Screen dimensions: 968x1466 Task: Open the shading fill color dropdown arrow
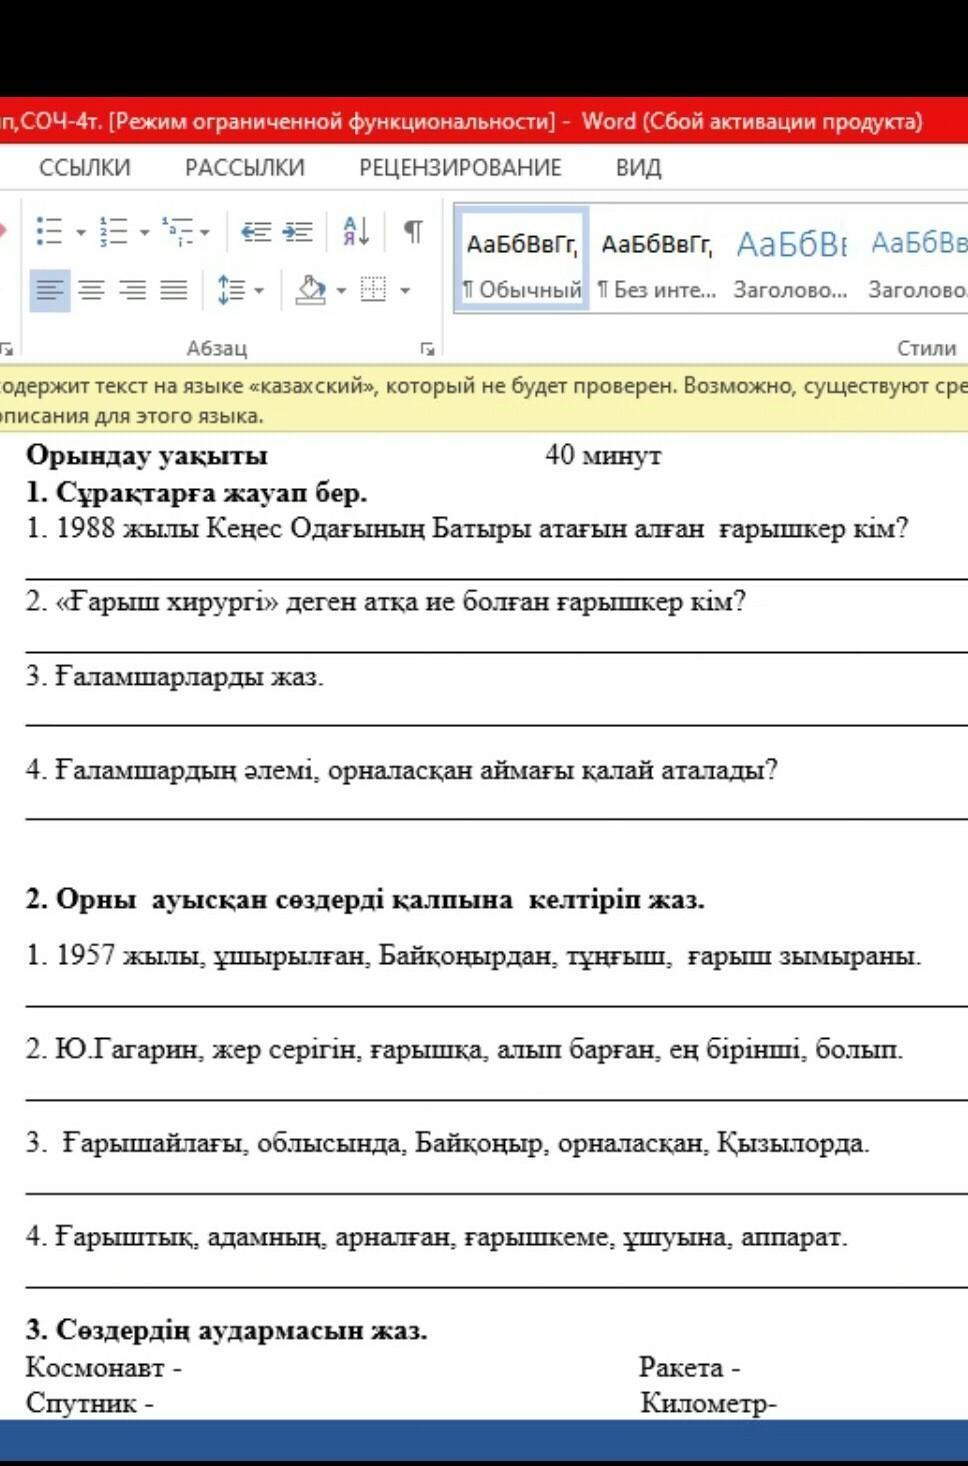[x=341, y=291]
